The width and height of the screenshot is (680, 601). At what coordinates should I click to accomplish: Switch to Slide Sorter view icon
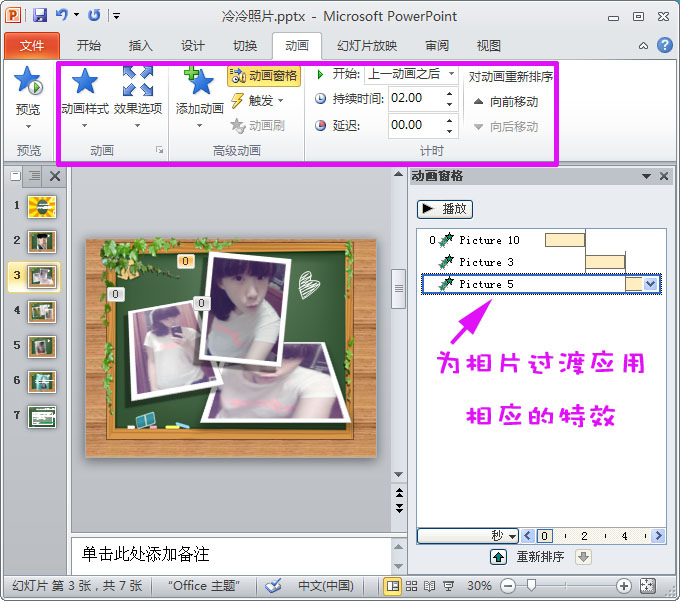[x=411, y=586]
